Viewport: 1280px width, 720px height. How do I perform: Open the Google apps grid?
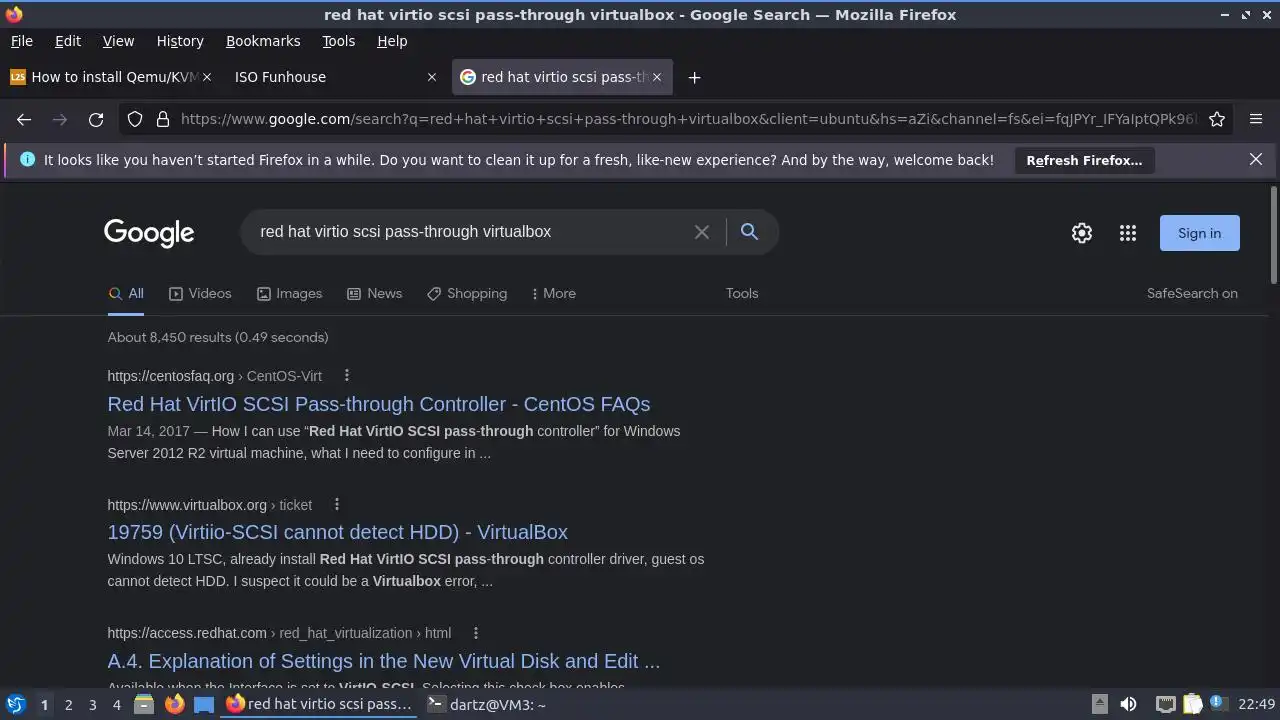tap(1128, 233)
